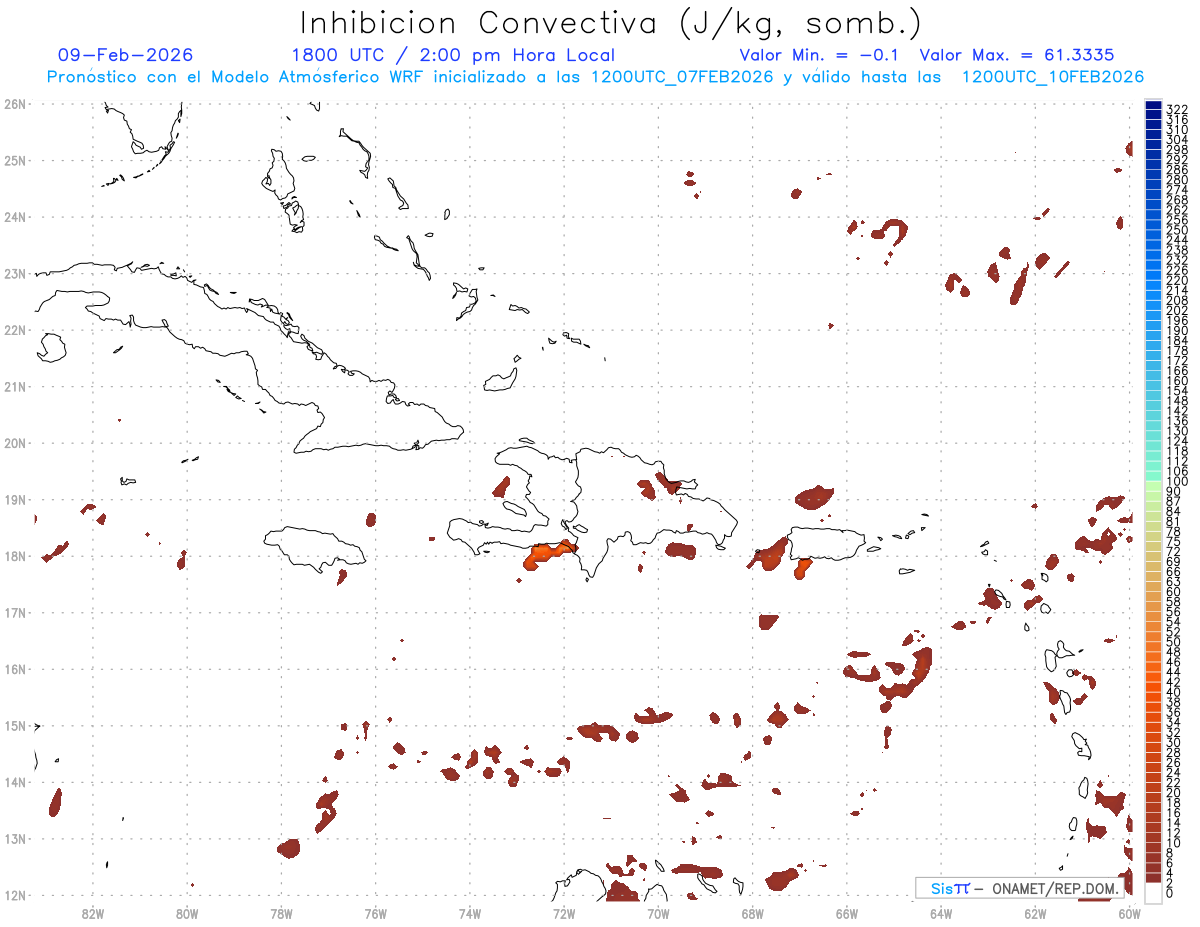The width and height of the screenshot is (1200, 927).
Task: Click the 13N latitude label
Action: pyautogui.click(x=15, y=838)
